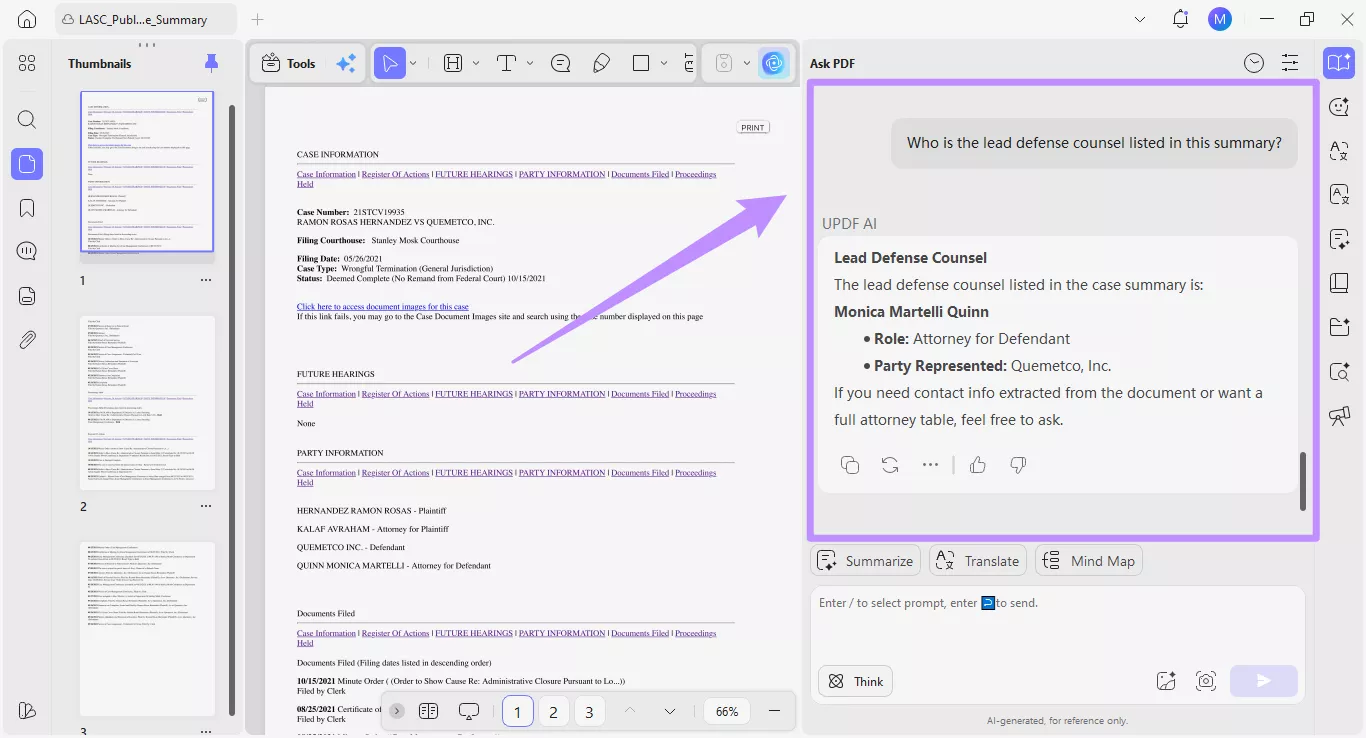Toggle the Think mode button
Viewport: 1366px width, 738px height.
(855, 681)
